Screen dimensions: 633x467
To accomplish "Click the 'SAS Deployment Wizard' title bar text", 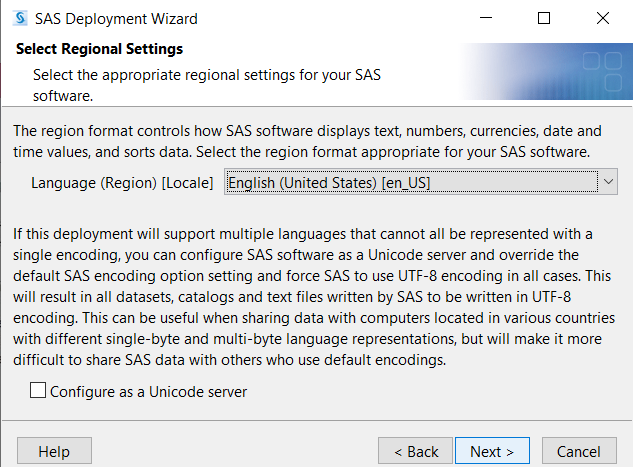I will tap(116, 19).
